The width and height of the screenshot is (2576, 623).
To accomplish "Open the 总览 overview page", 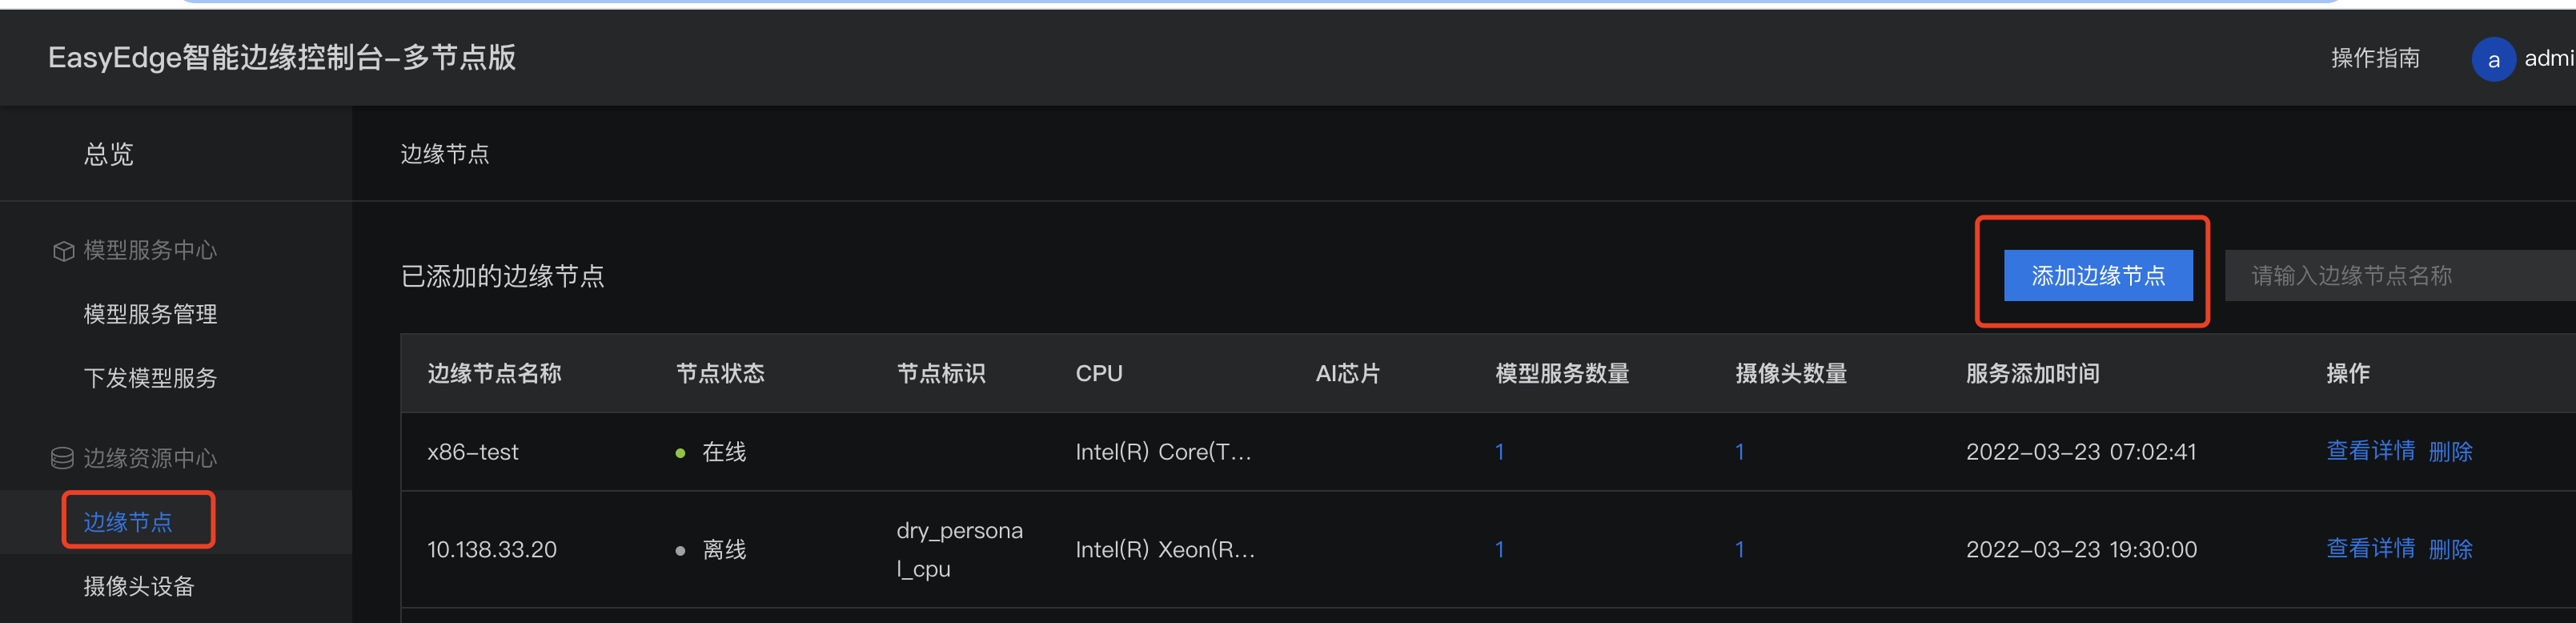I will pyautogui.click(x=109, y=154).
